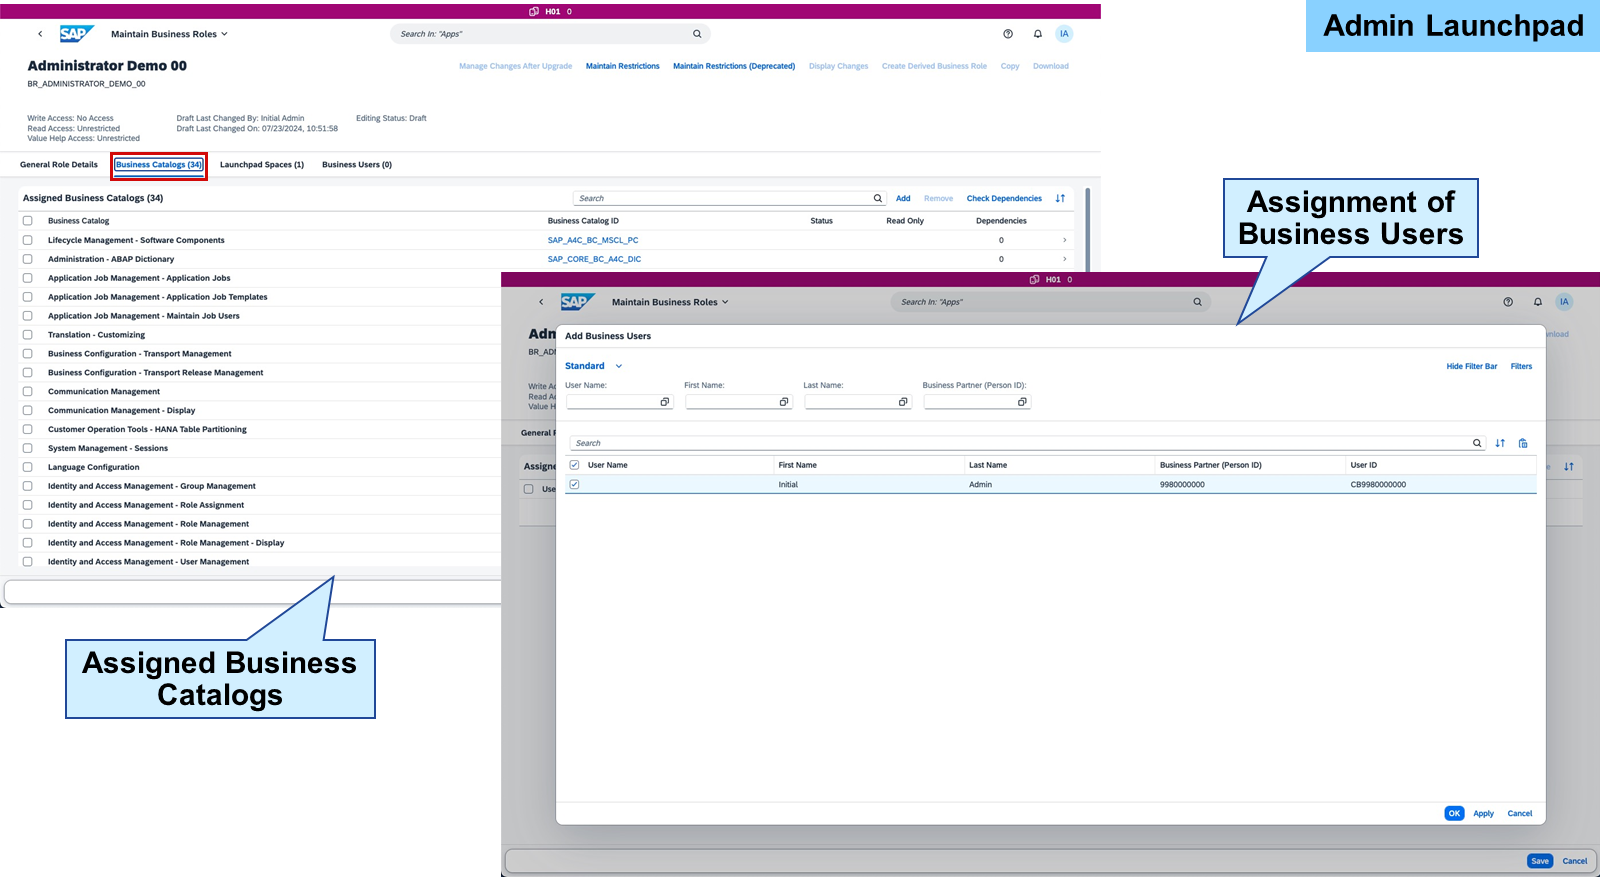Expand Maintain Business Roles dropdown in front window
The height and width of the screenshot is (877, 1600).
click(x=725, y=302)
